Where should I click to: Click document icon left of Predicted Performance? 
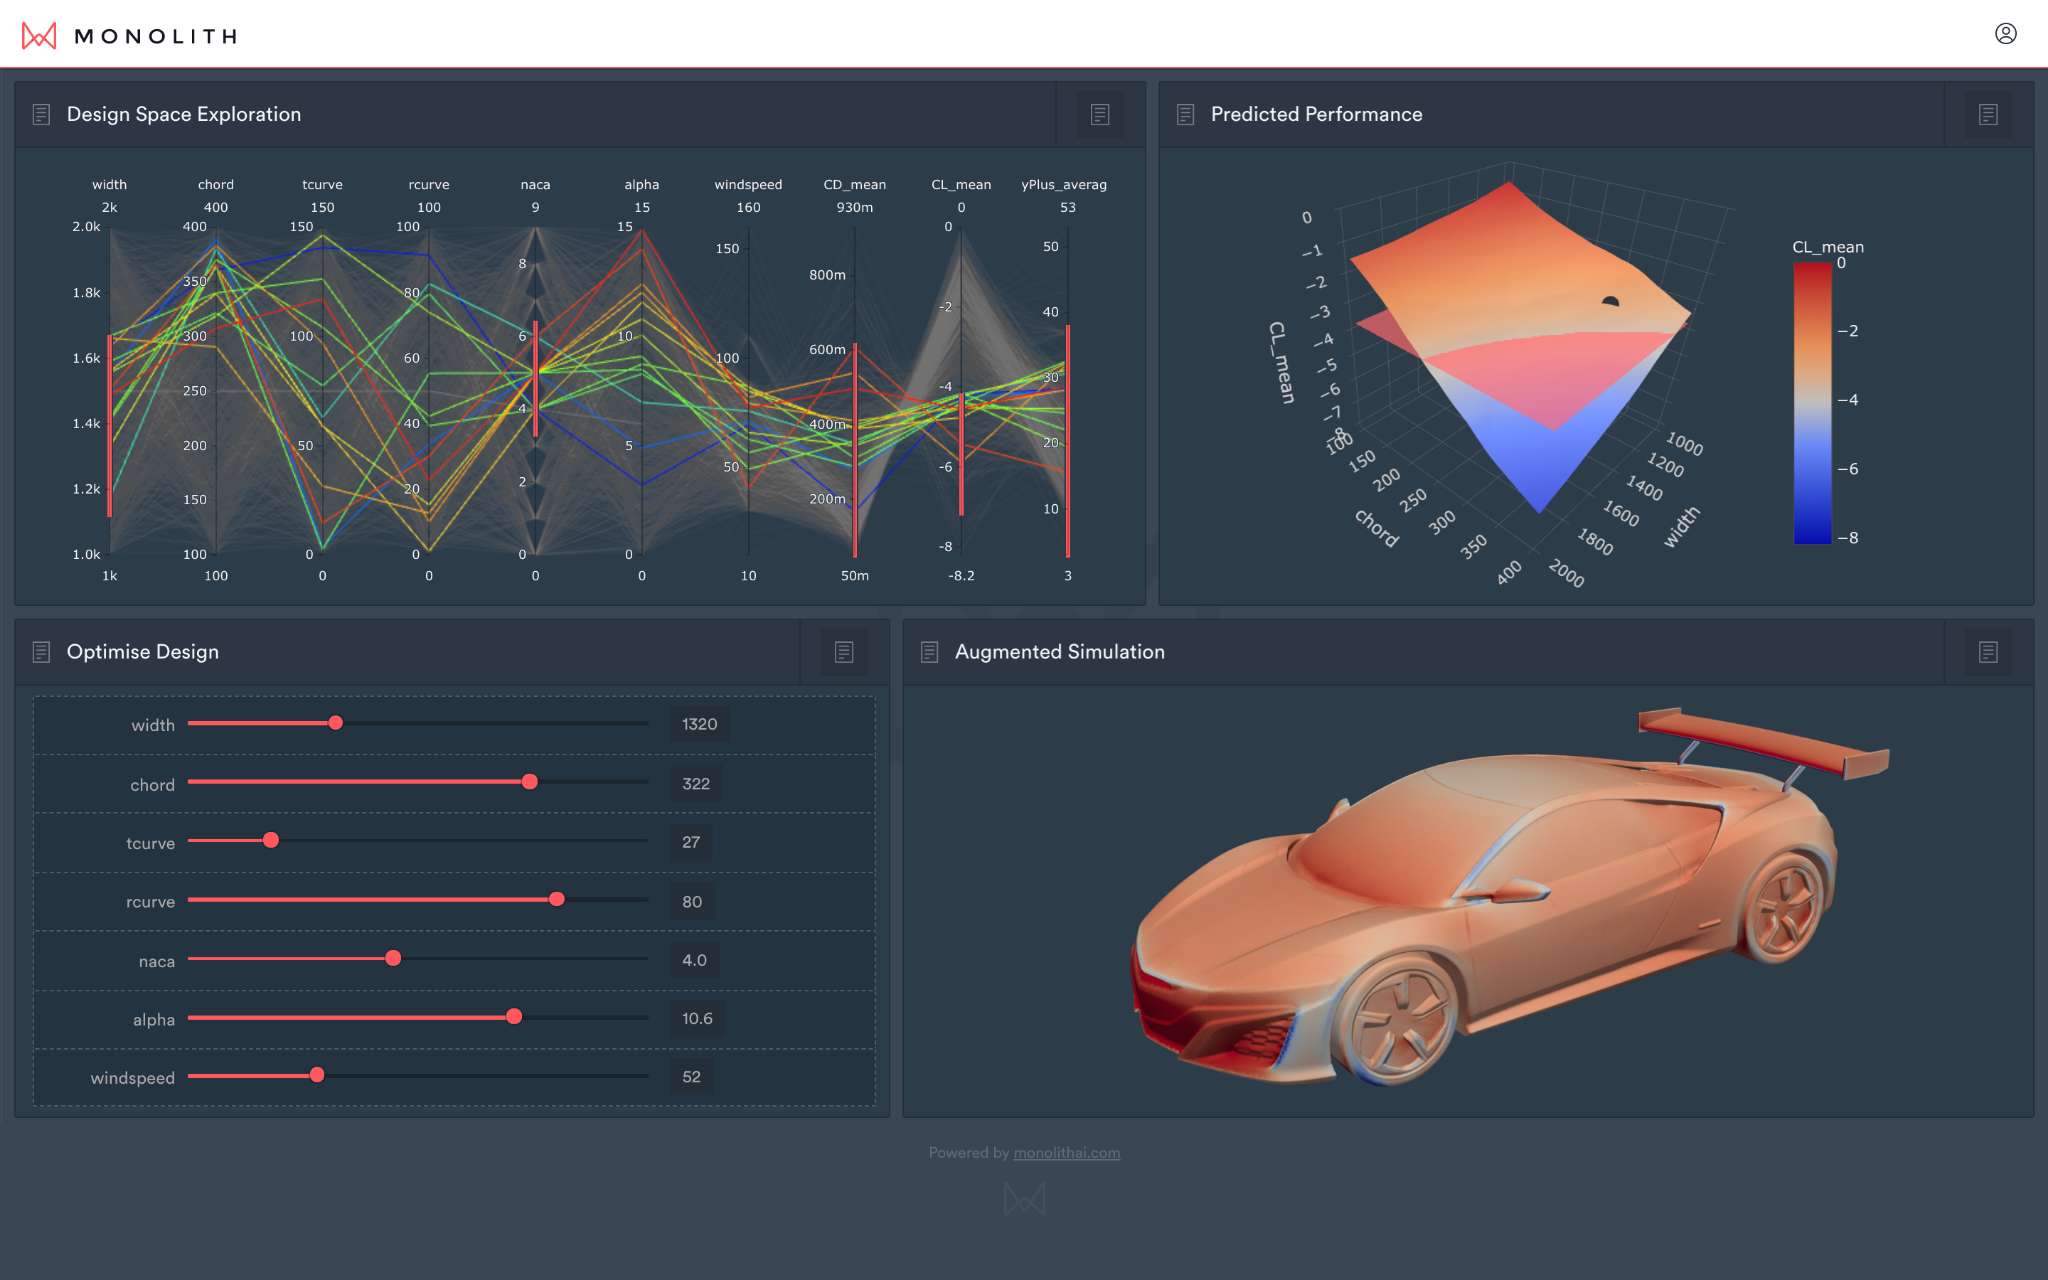tap(1185, 115)
